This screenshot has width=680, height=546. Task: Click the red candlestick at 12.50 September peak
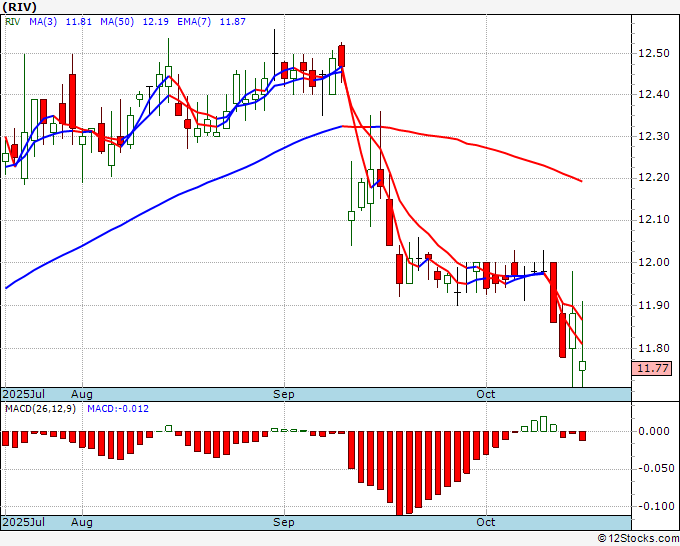tap(342, 56)
